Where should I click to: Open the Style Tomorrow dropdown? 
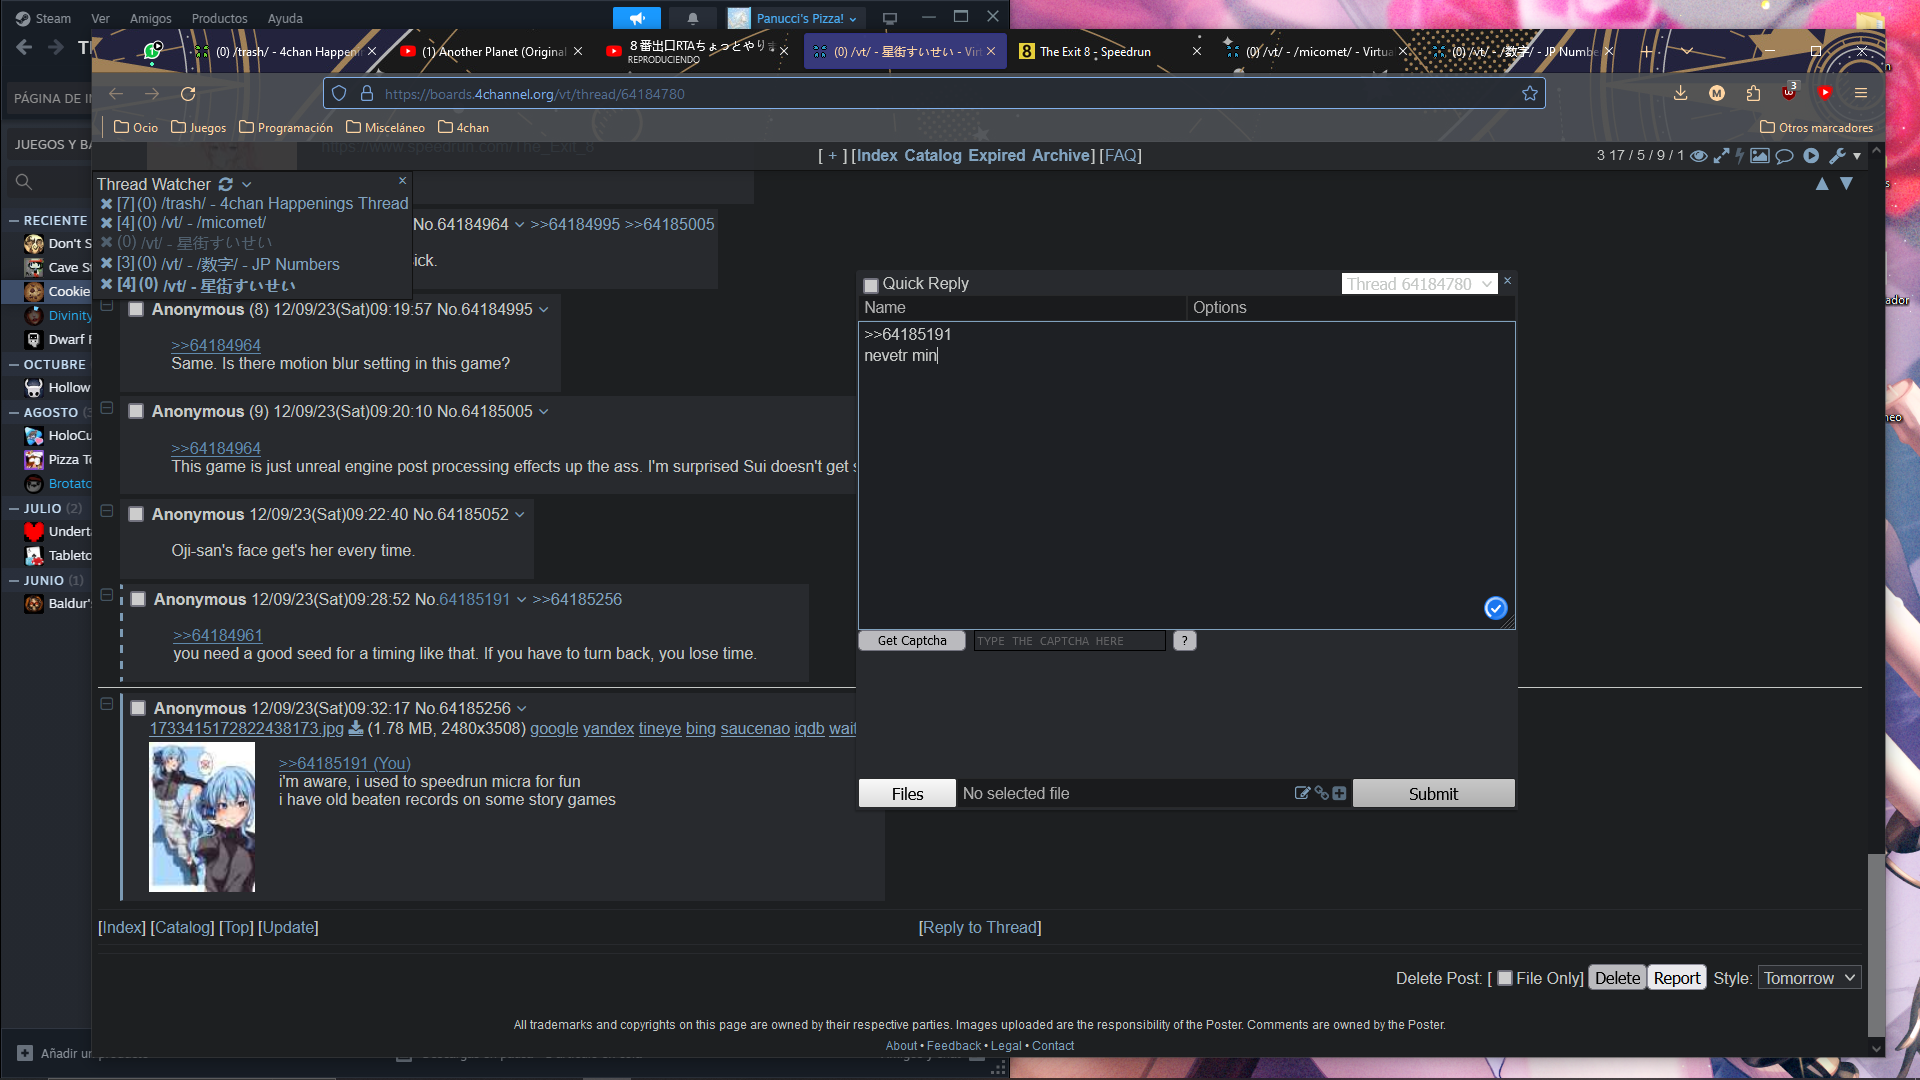point(1809,978)
